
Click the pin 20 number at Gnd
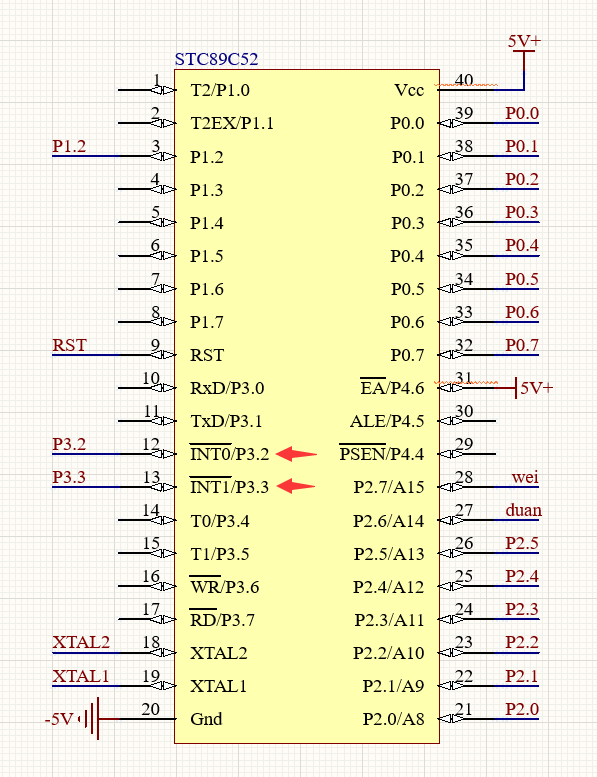point(151,709)
